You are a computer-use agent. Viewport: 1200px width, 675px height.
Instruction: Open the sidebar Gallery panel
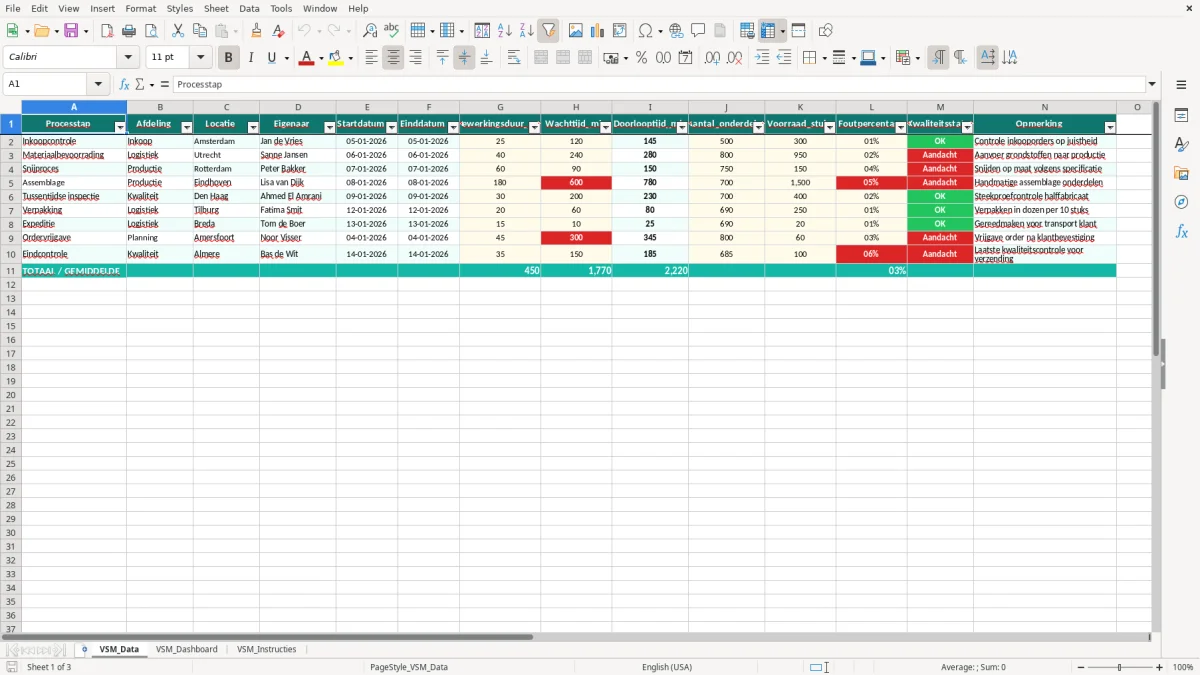tap(1181, 173)
